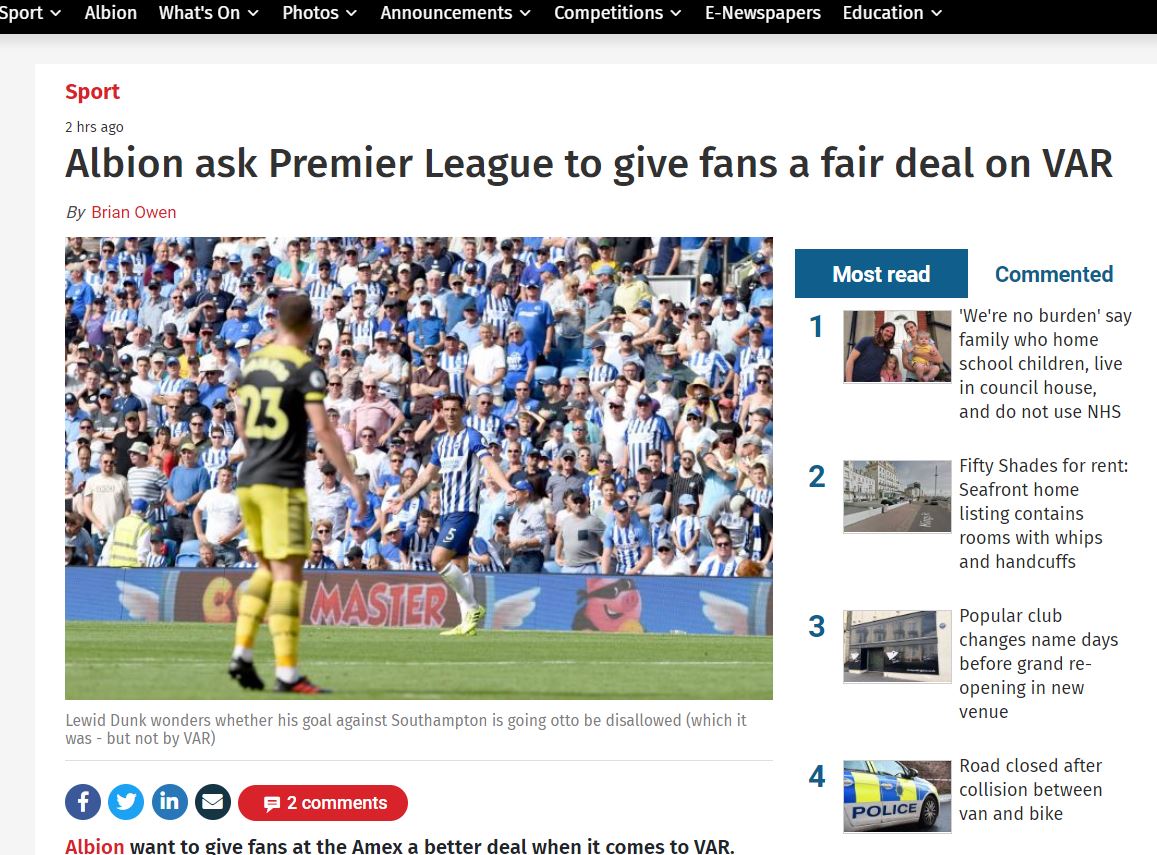Screen dimensions: 1157x855
Task: Open the Announcements dropdown
Action: pyautogui.click(x=455, y=13)
